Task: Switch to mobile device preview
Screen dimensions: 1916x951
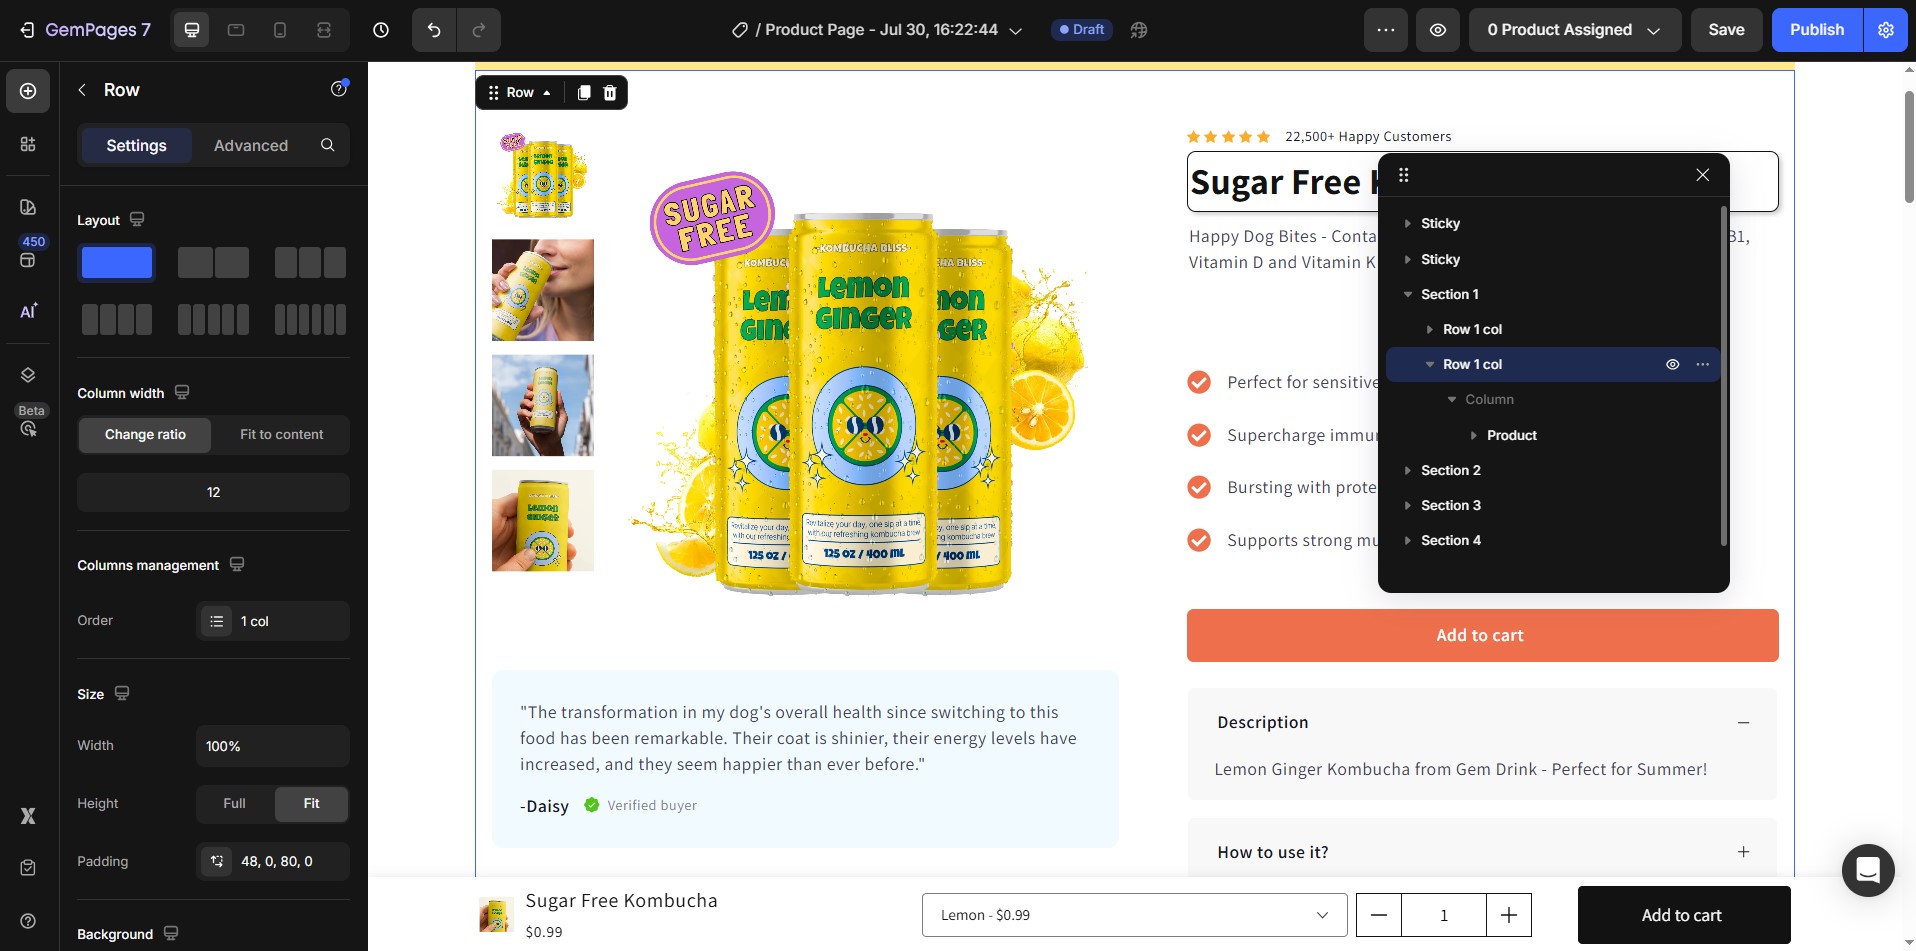Action: pyautogui.click(x=280, y=30)
